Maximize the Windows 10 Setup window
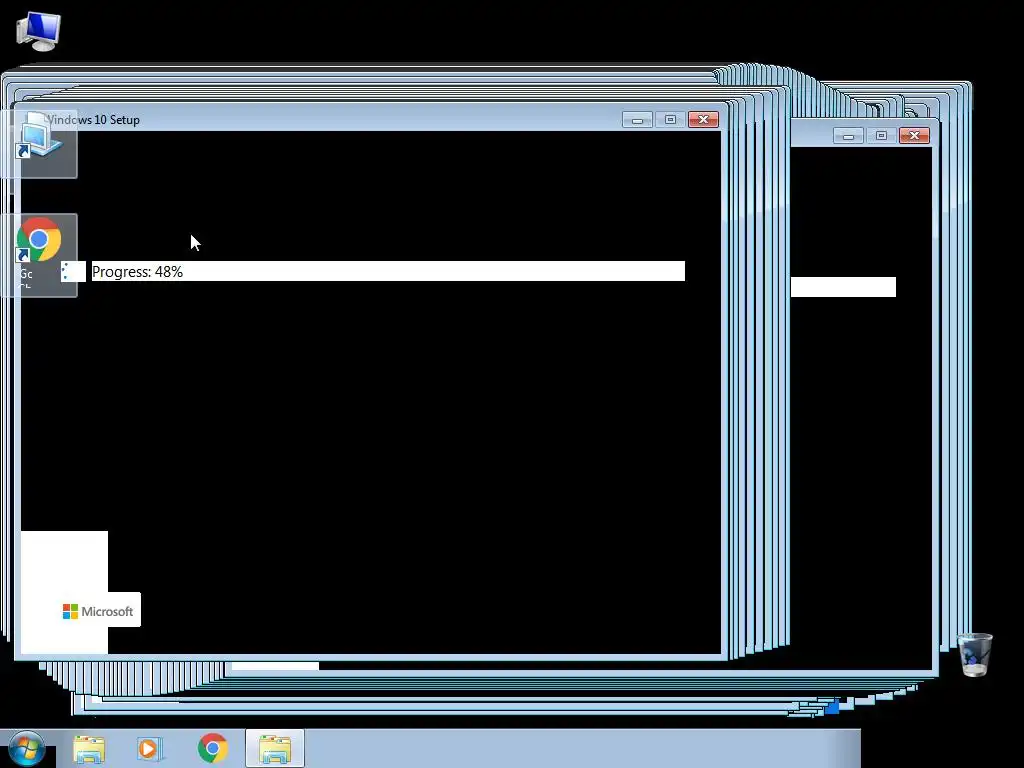The height and width of the screenshot is (768, 1024). pyautogui.click(x=670, y=120)
